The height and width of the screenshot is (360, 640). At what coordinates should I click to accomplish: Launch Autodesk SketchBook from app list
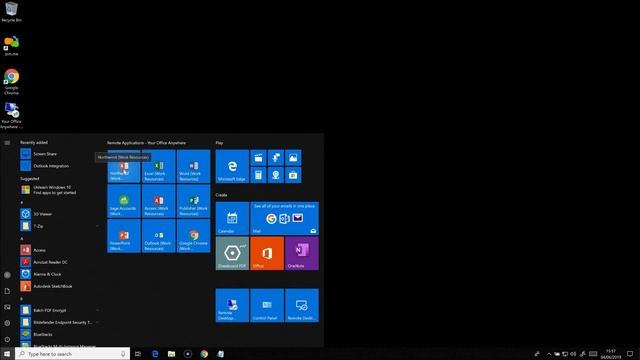tap(60, 286)
